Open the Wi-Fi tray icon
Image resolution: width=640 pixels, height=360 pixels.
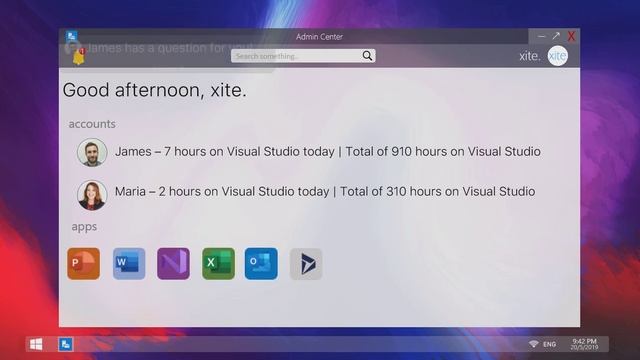533,344
